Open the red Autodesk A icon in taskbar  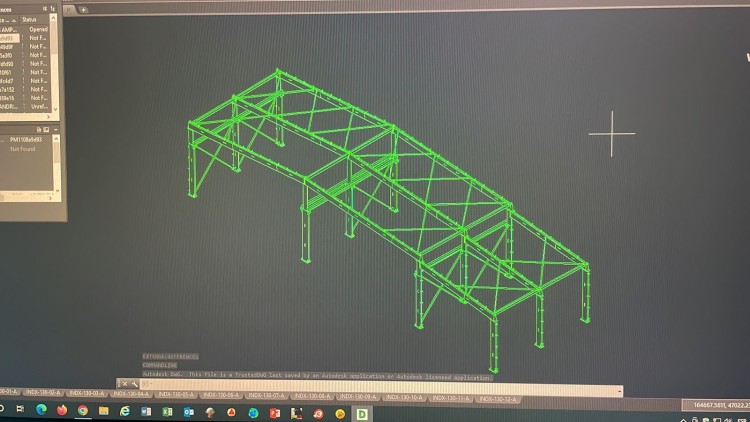coord(232,412)
